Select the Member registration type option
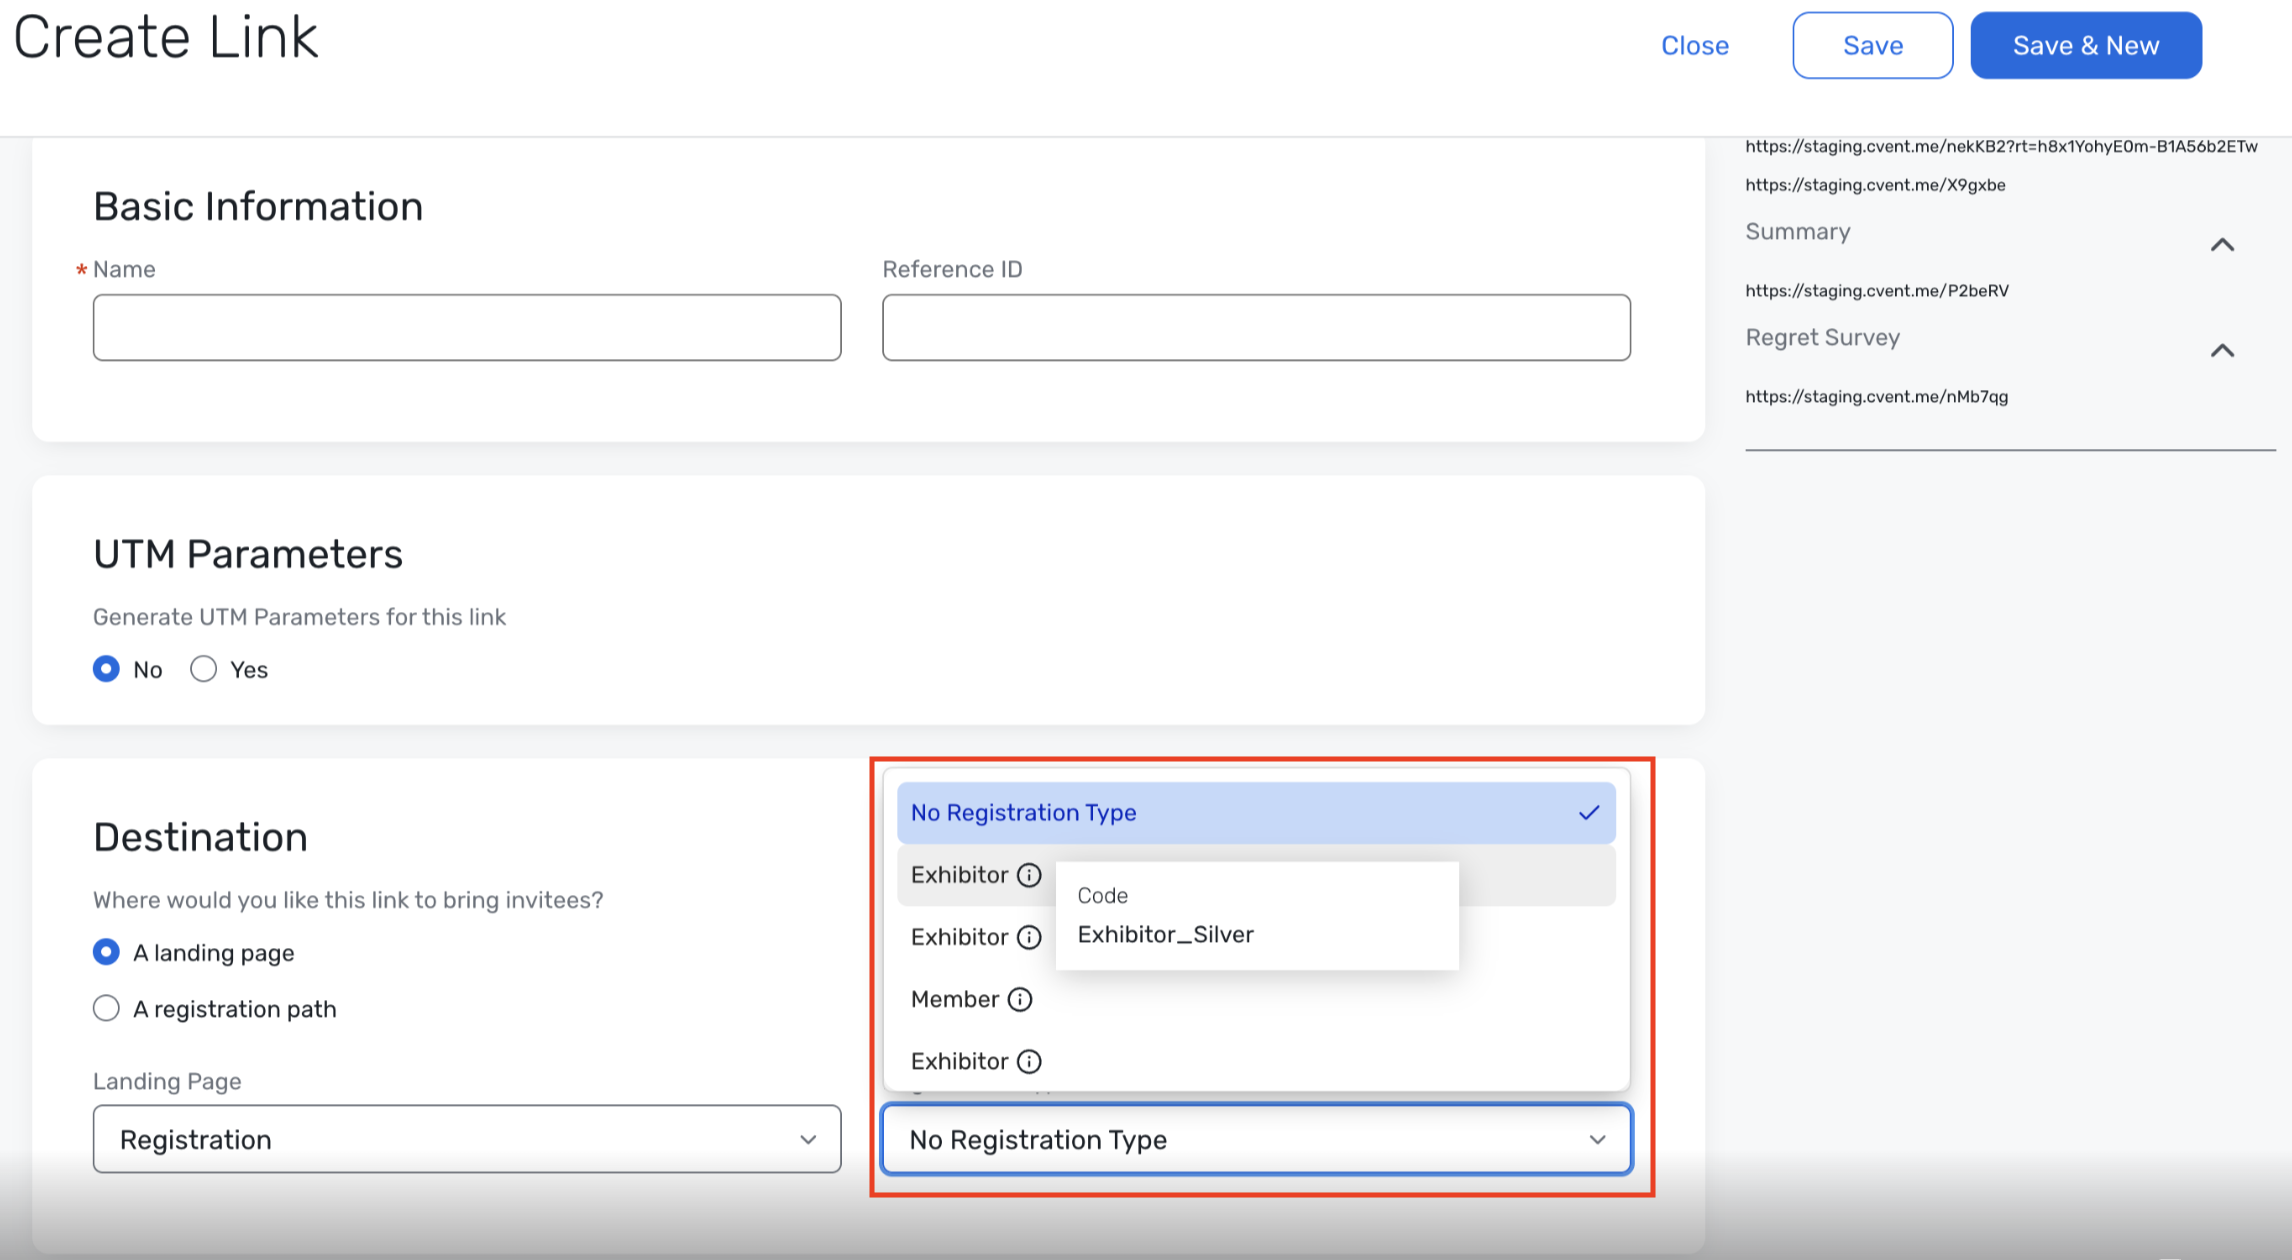 coord(954,999)
